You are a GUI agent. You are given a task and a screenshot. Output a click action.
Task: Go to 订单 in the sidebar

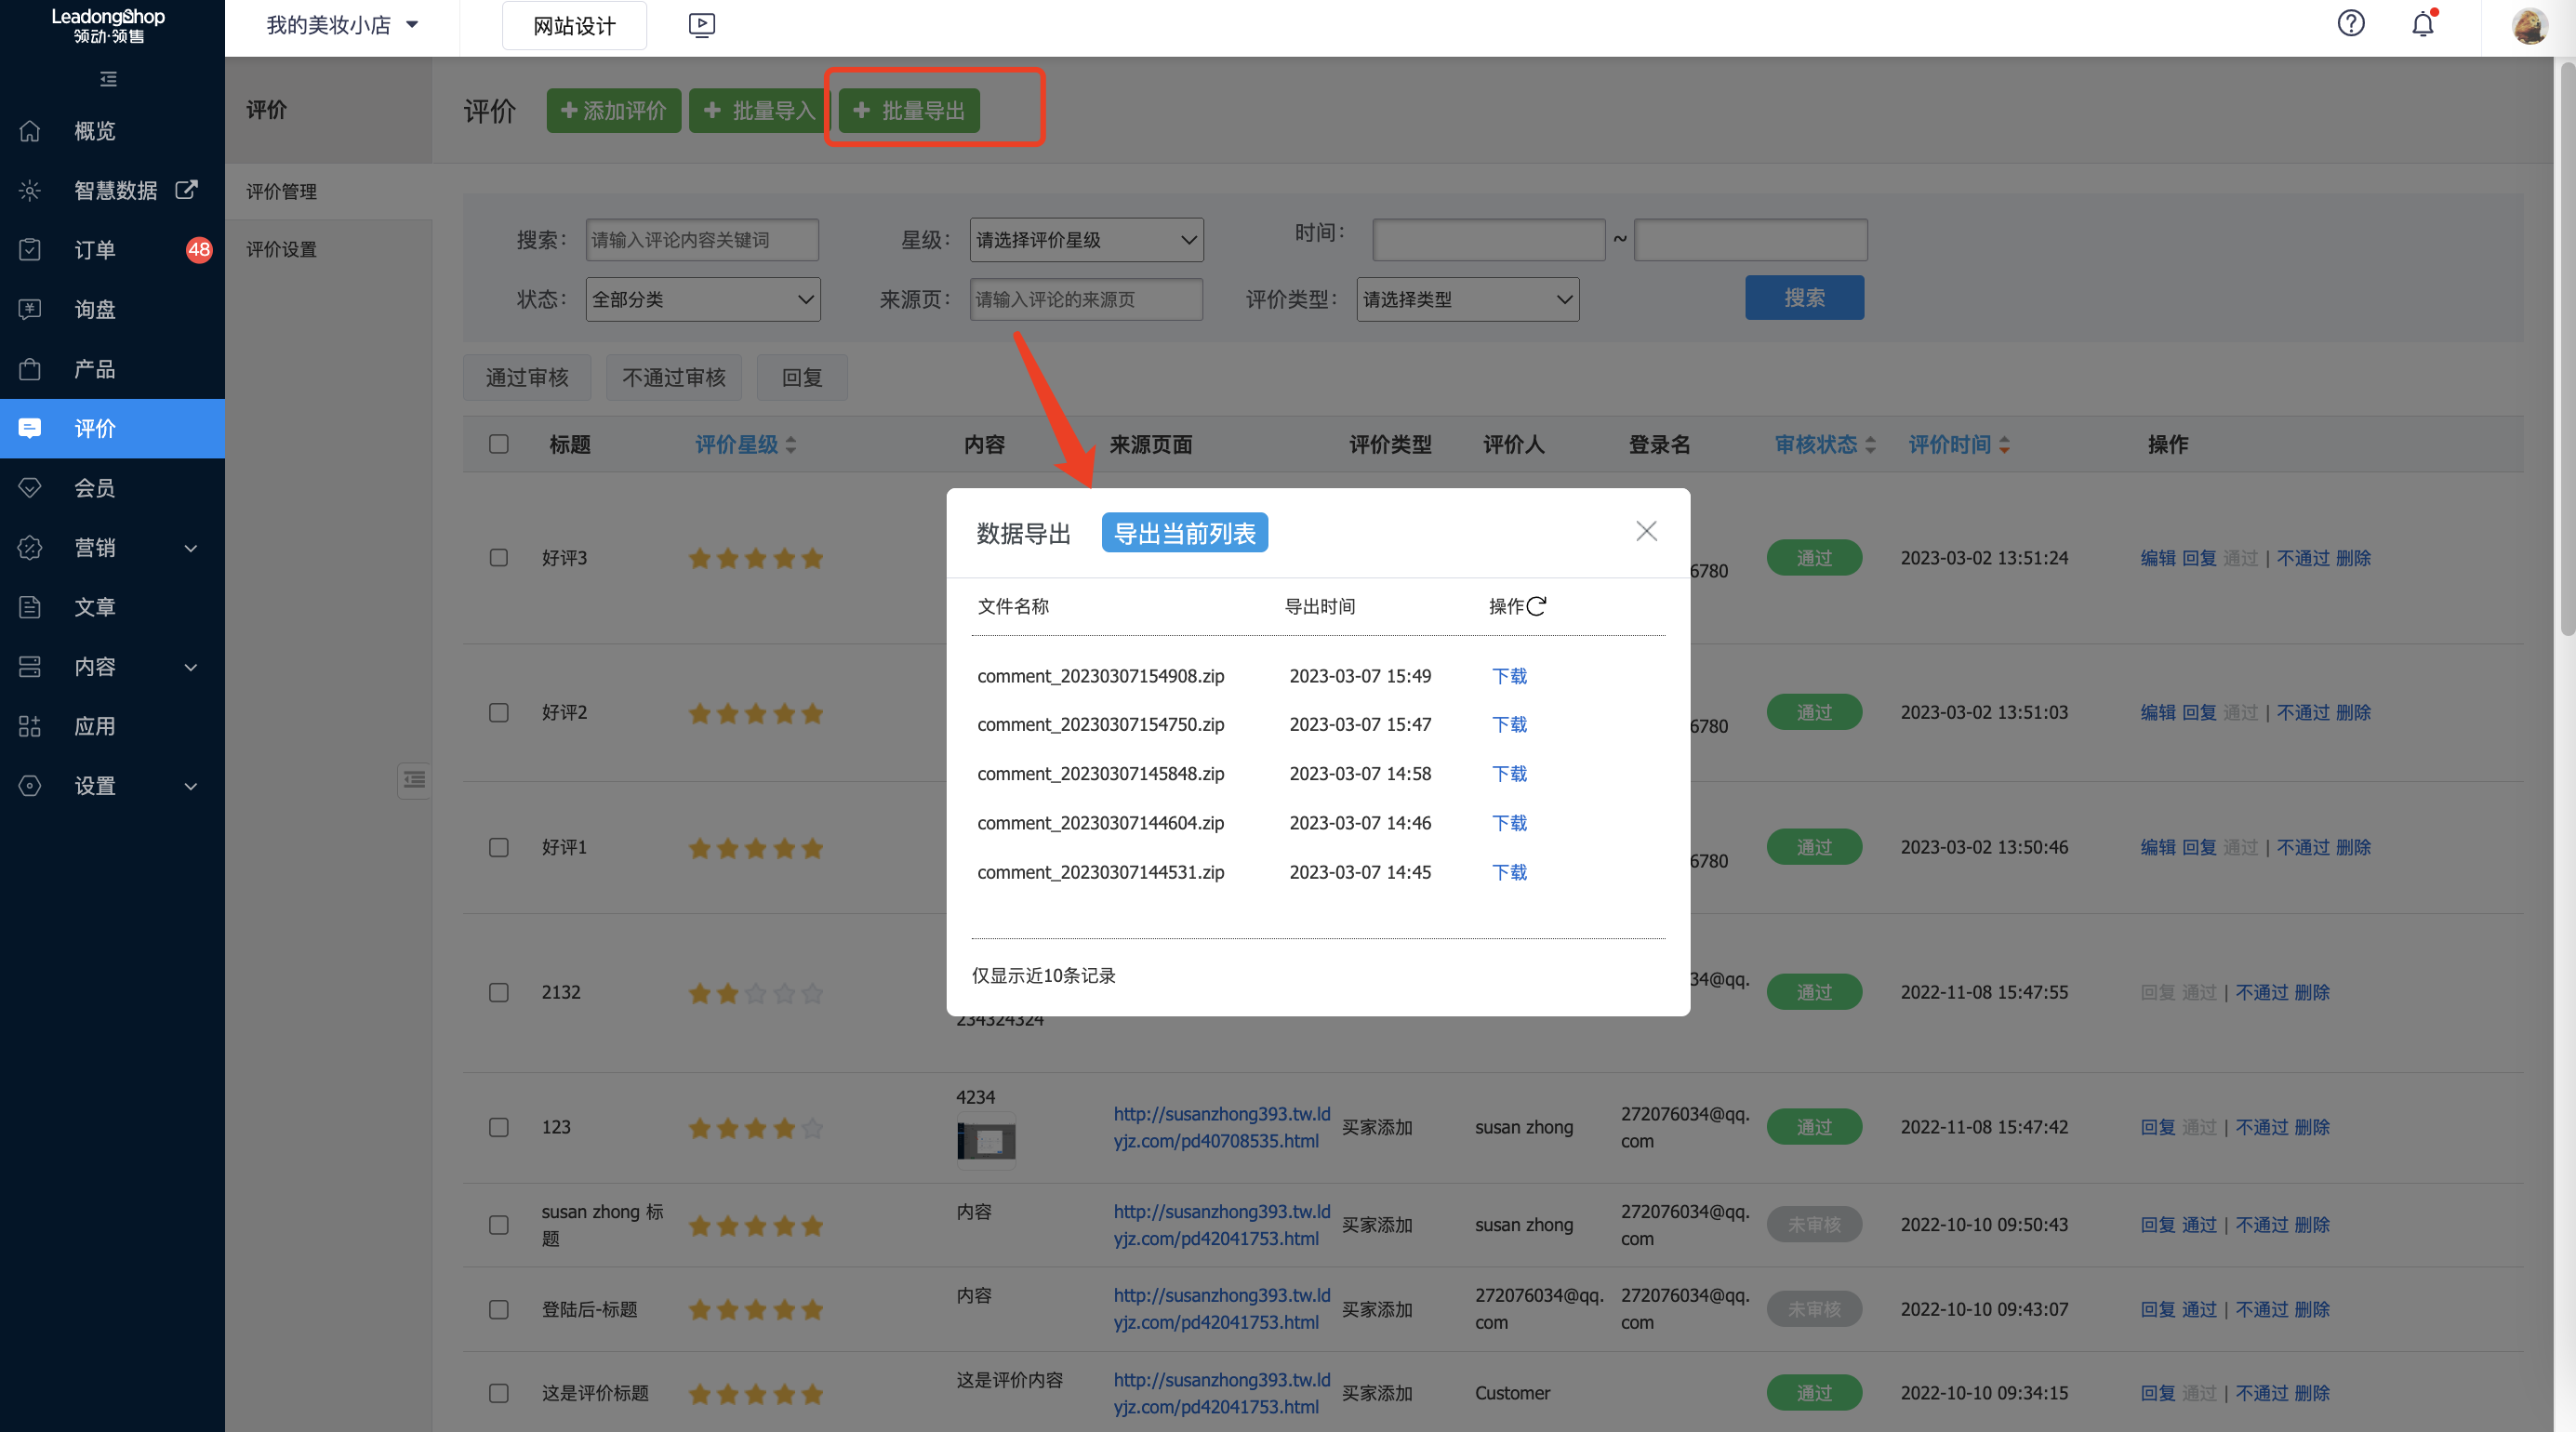pyautogui.click(x=95, y=250)
